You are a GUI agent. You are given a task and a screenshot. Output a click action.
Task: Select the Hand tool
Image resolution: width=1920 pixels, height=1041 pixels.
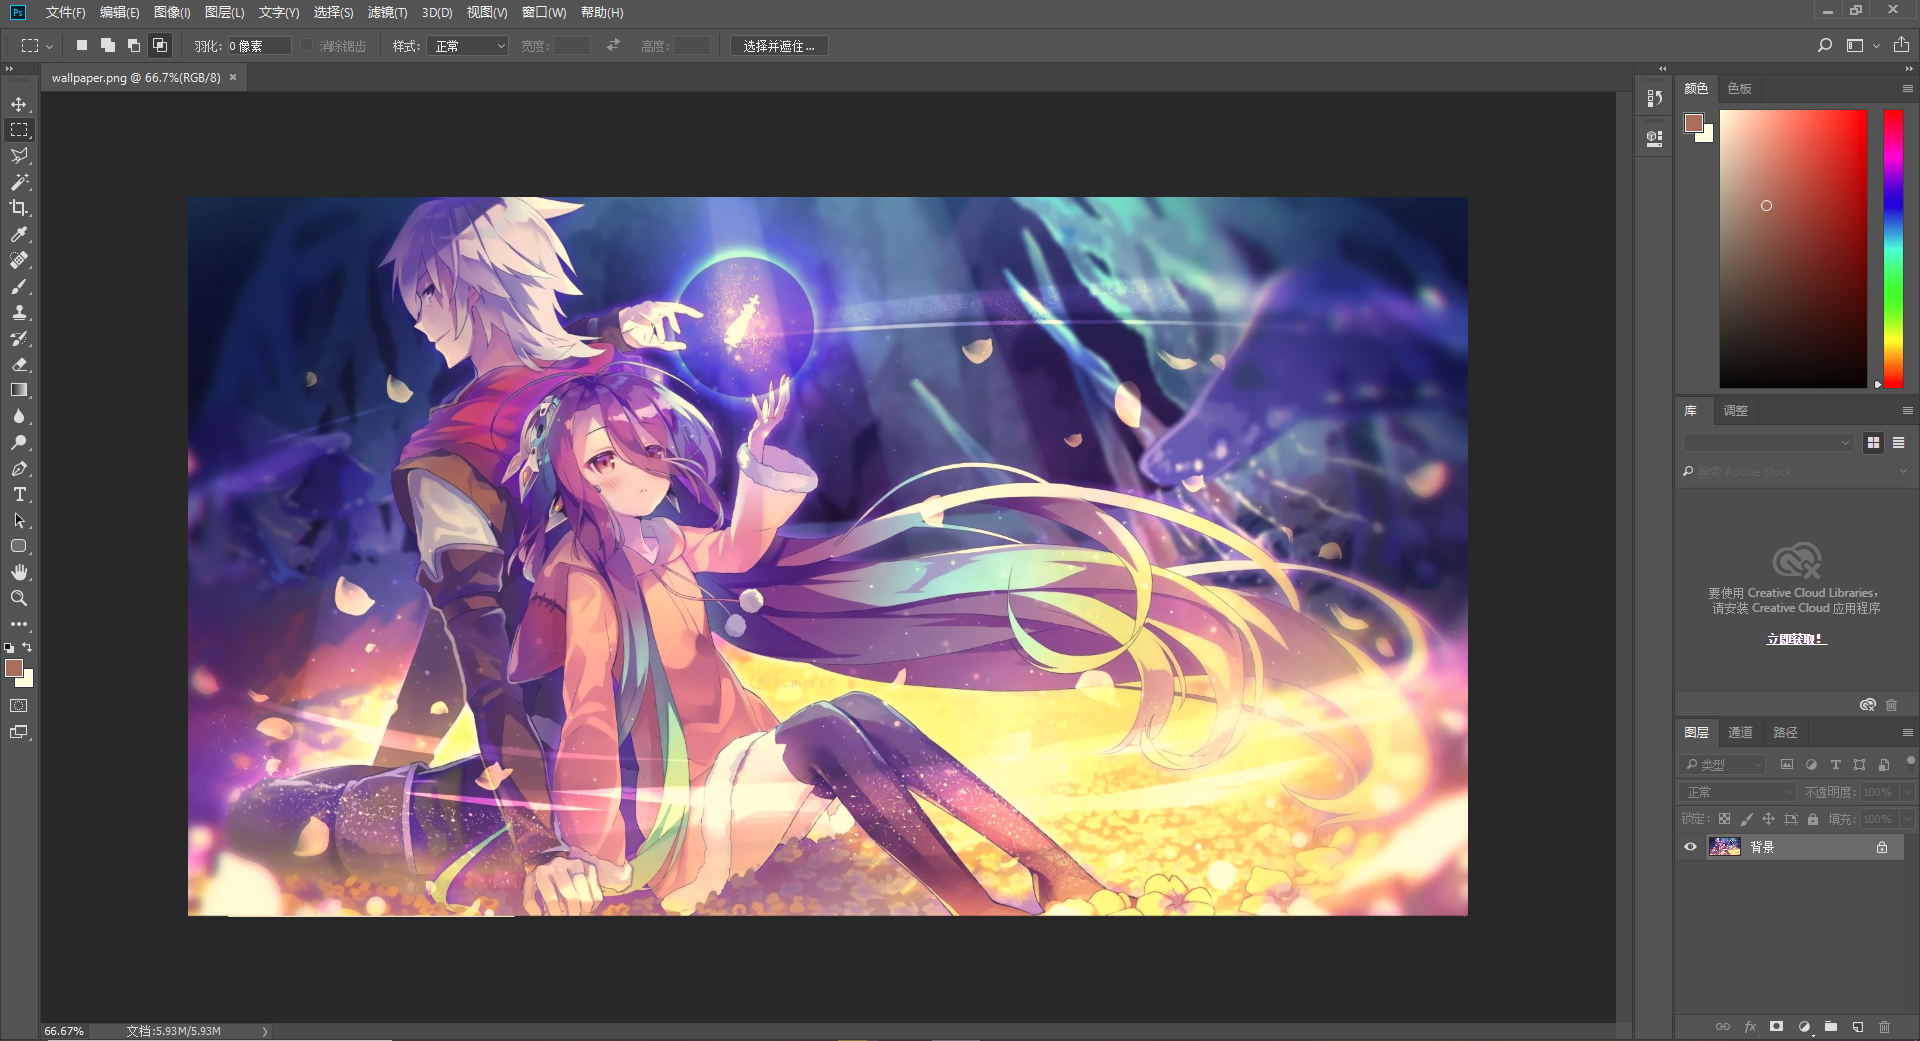tap(19, 572)
